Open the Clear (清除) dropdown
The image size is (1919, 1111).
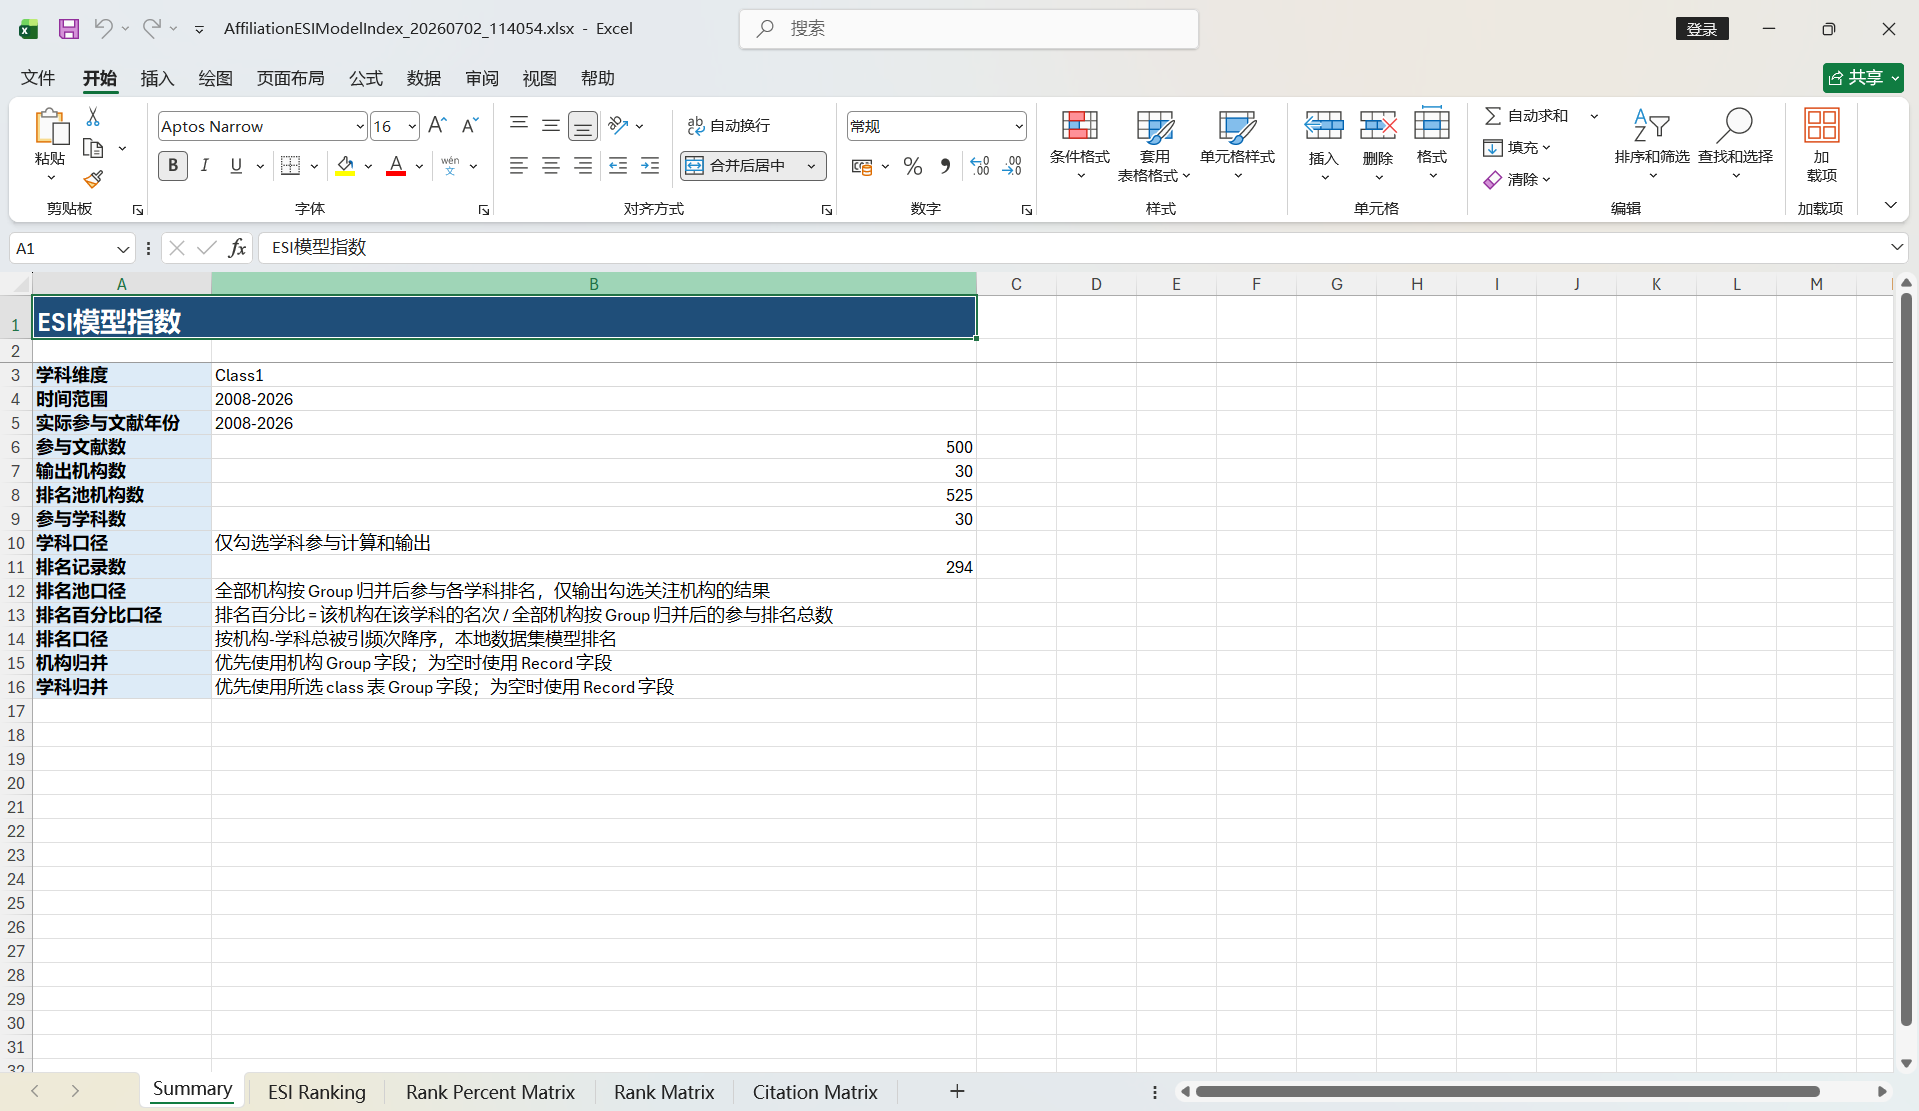coord(1518,180)
